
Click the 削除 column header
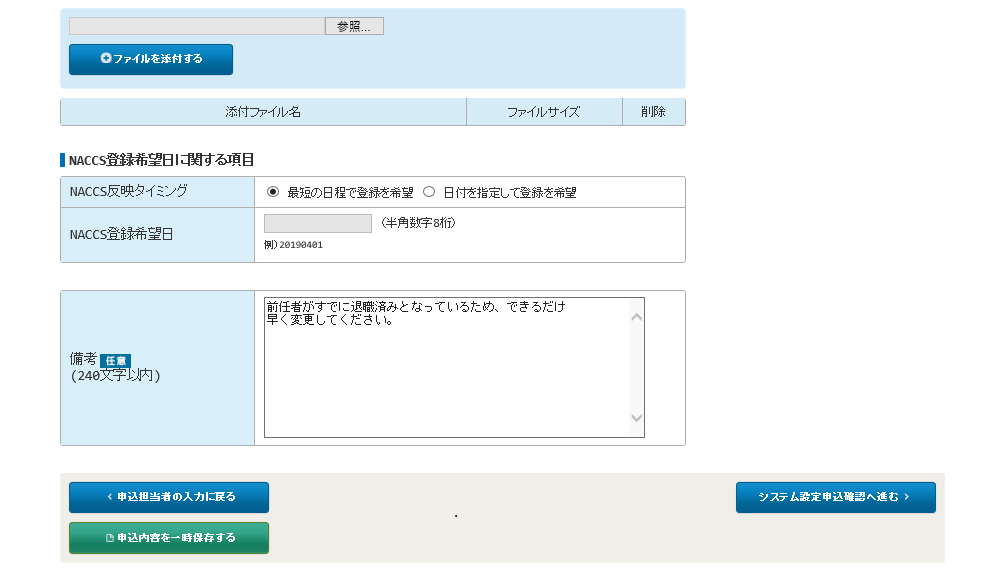pyautogui.click(x=653, y=112)
